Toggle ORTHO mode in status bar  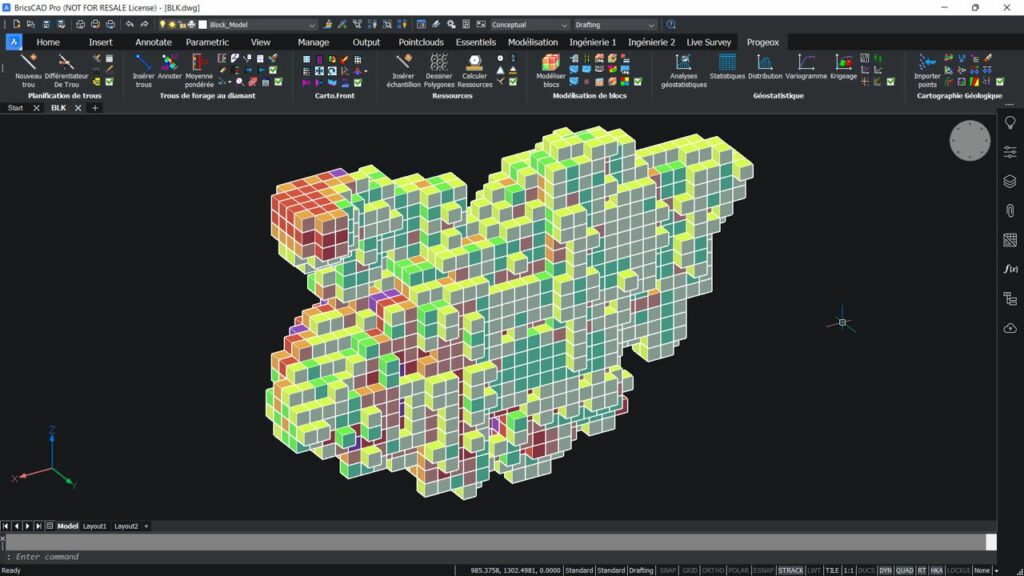click(x=712, y=570)
